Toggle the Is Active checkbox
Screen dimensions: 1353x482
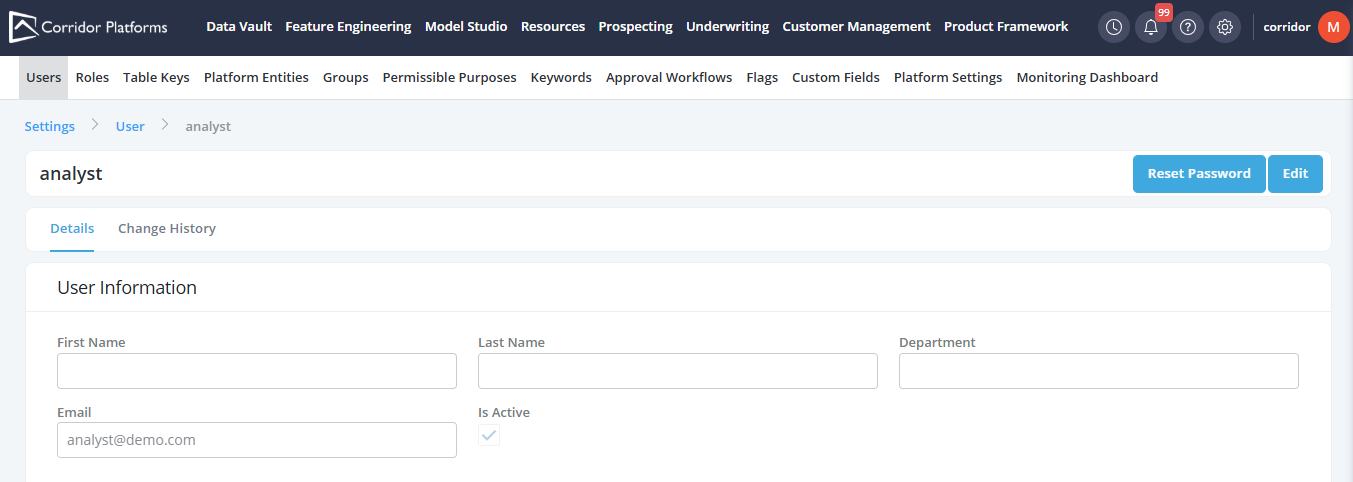coord(489,435)
